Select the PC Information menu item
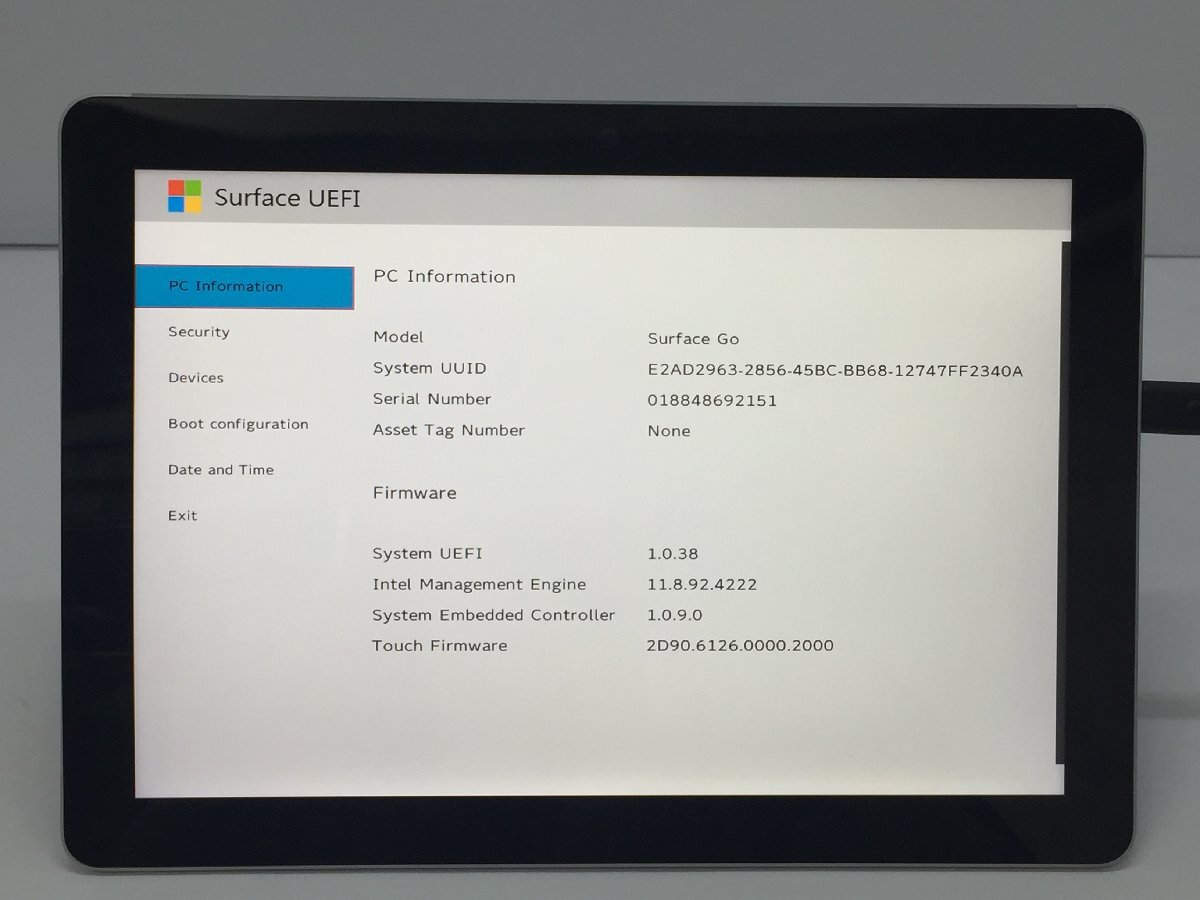This screenshot has height=900, width=1200. pos(245,287)
